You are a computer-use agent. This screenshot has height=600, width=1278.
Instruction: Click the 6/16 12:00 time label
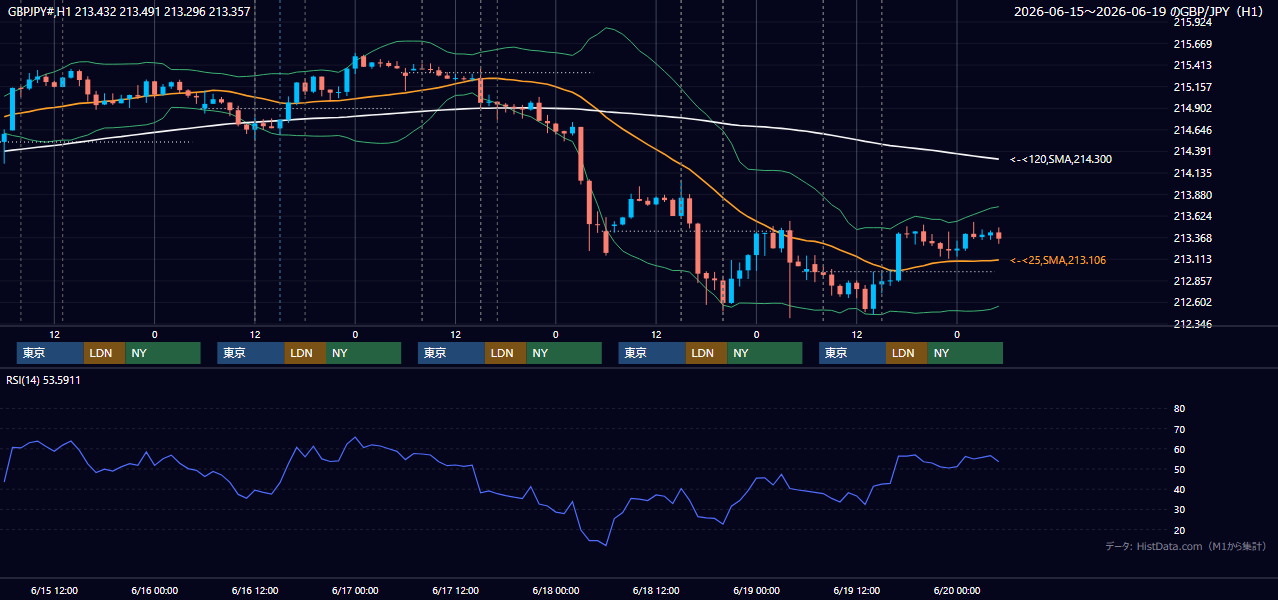(255, 591)
